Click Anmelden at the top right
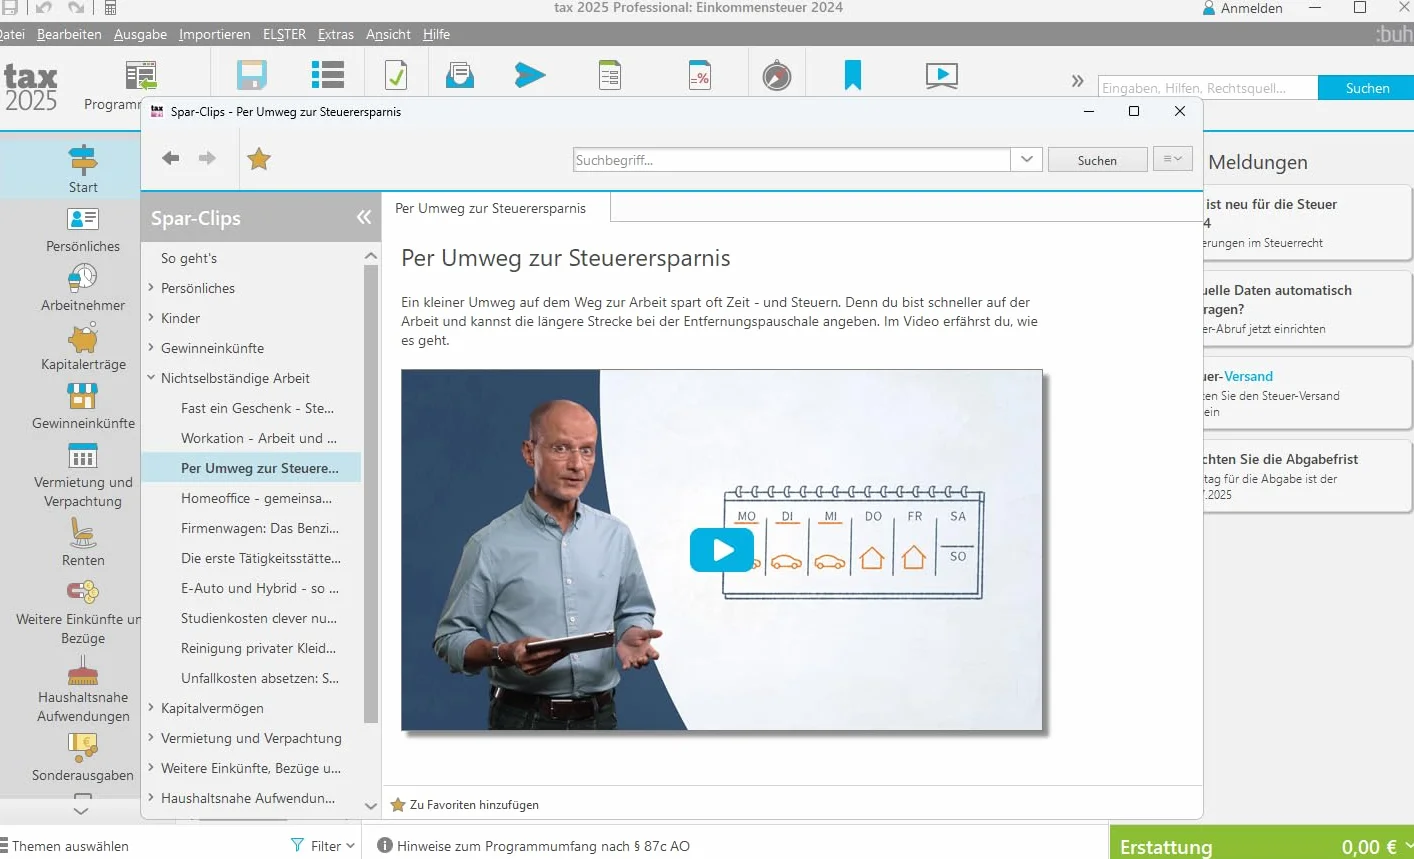Viewport: 1414px width, 859px height. pyautogui.click(x=1242, y=8)
